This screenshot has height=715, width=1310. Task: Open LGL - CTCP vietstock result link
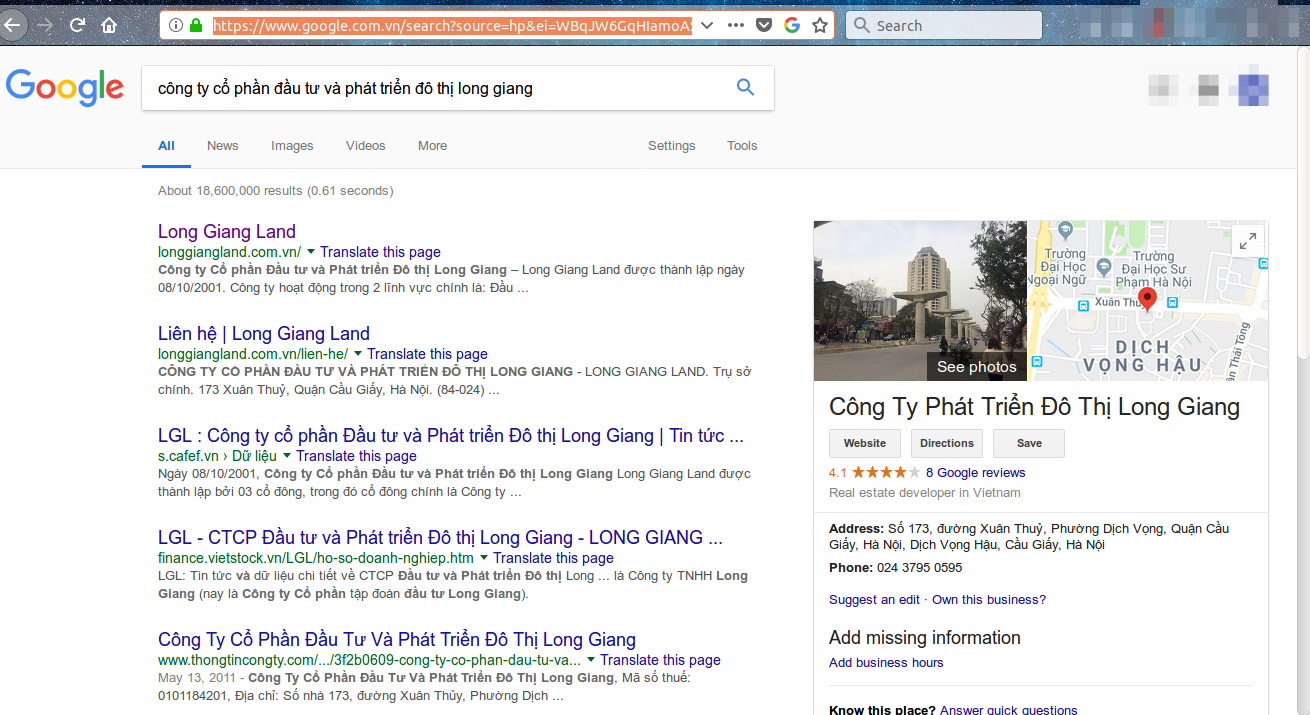440,538
